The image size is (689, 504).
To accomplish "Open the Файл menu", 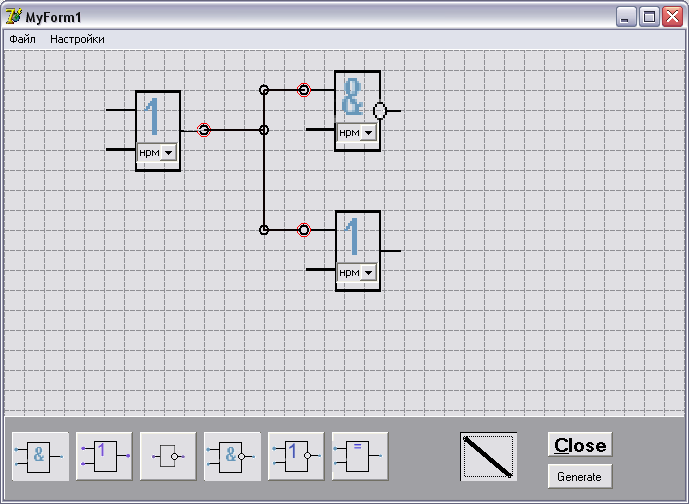I will click(22, 39).
